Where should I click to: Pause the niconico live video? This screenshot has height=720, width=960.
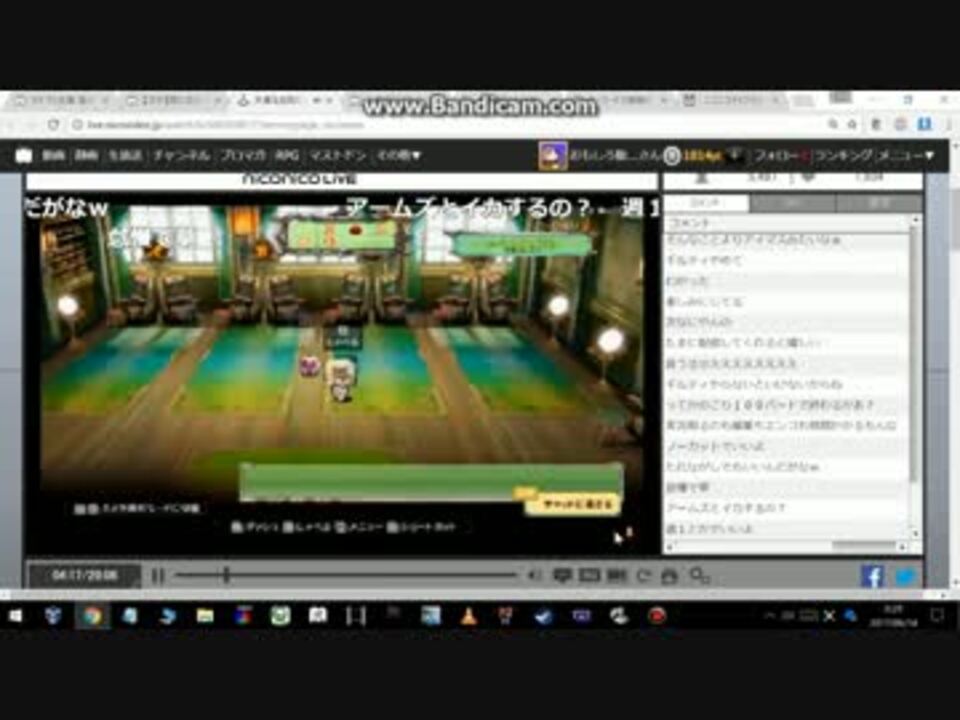click(x=157, y=576)
